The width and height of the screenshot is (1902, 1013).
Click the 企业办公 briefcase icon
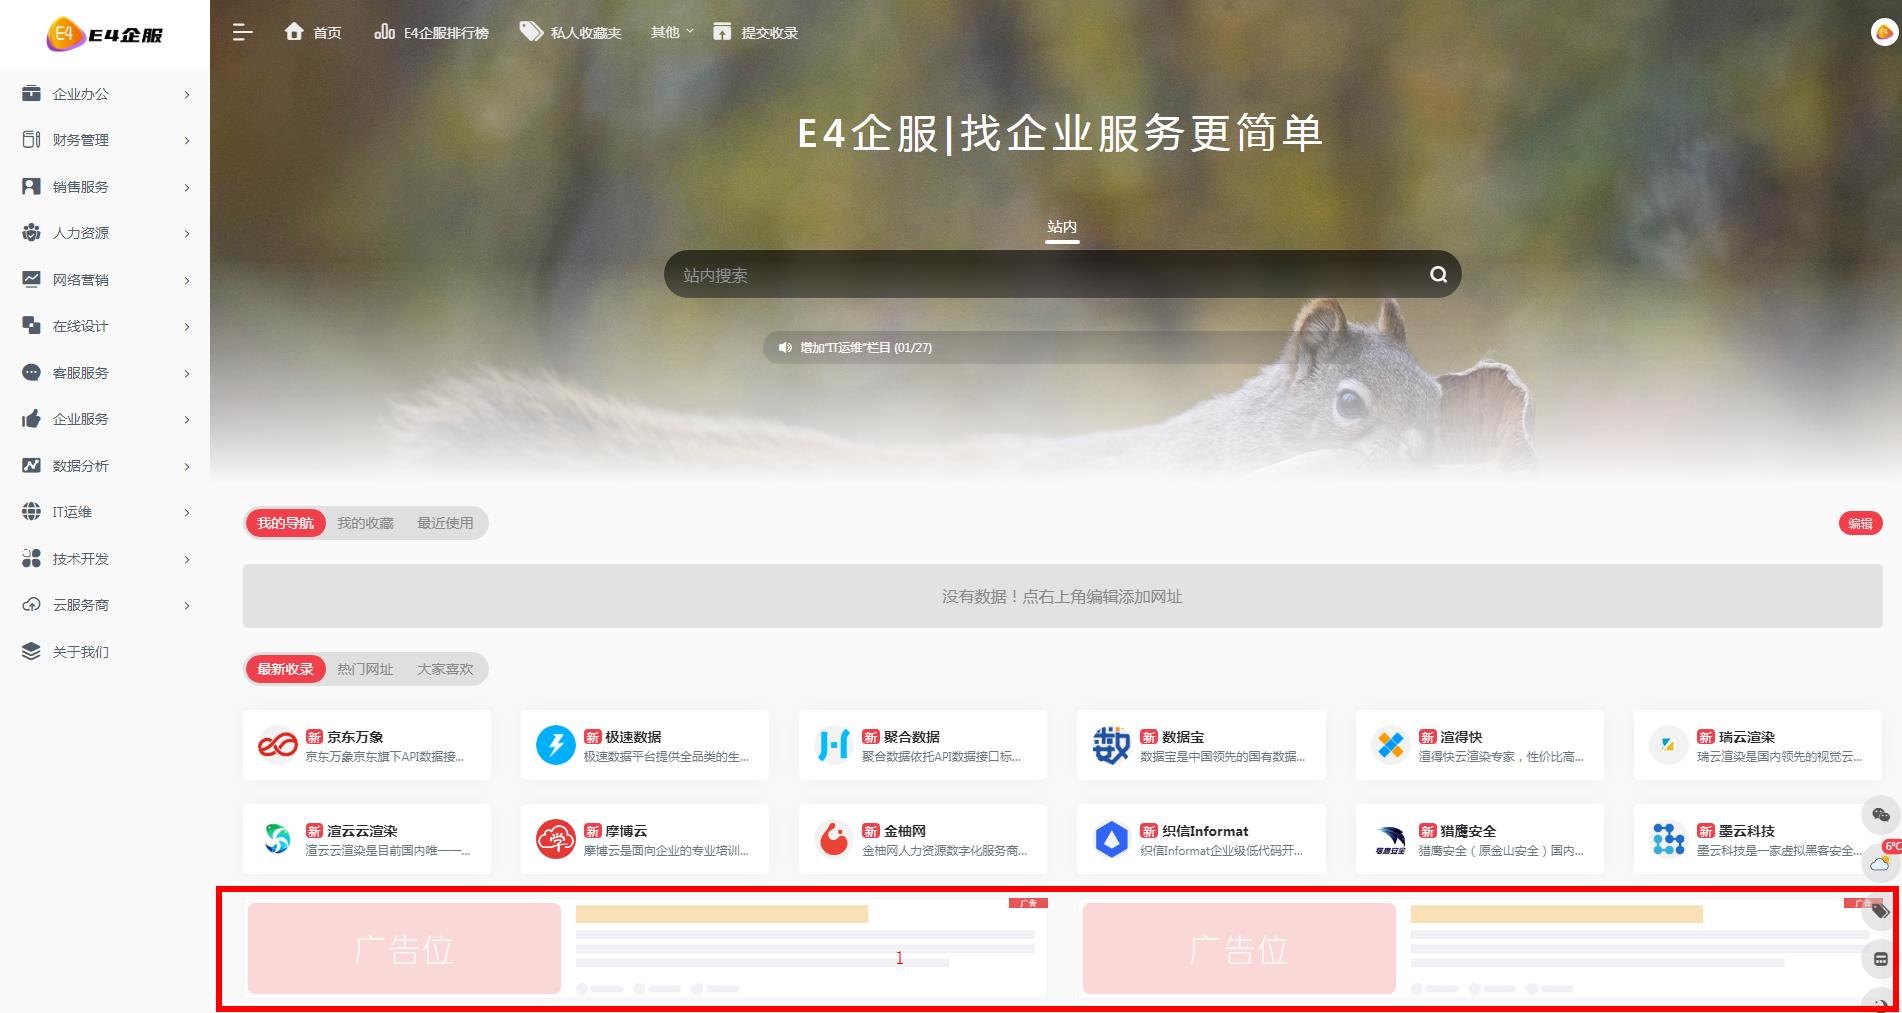click(x=32, y=93)
